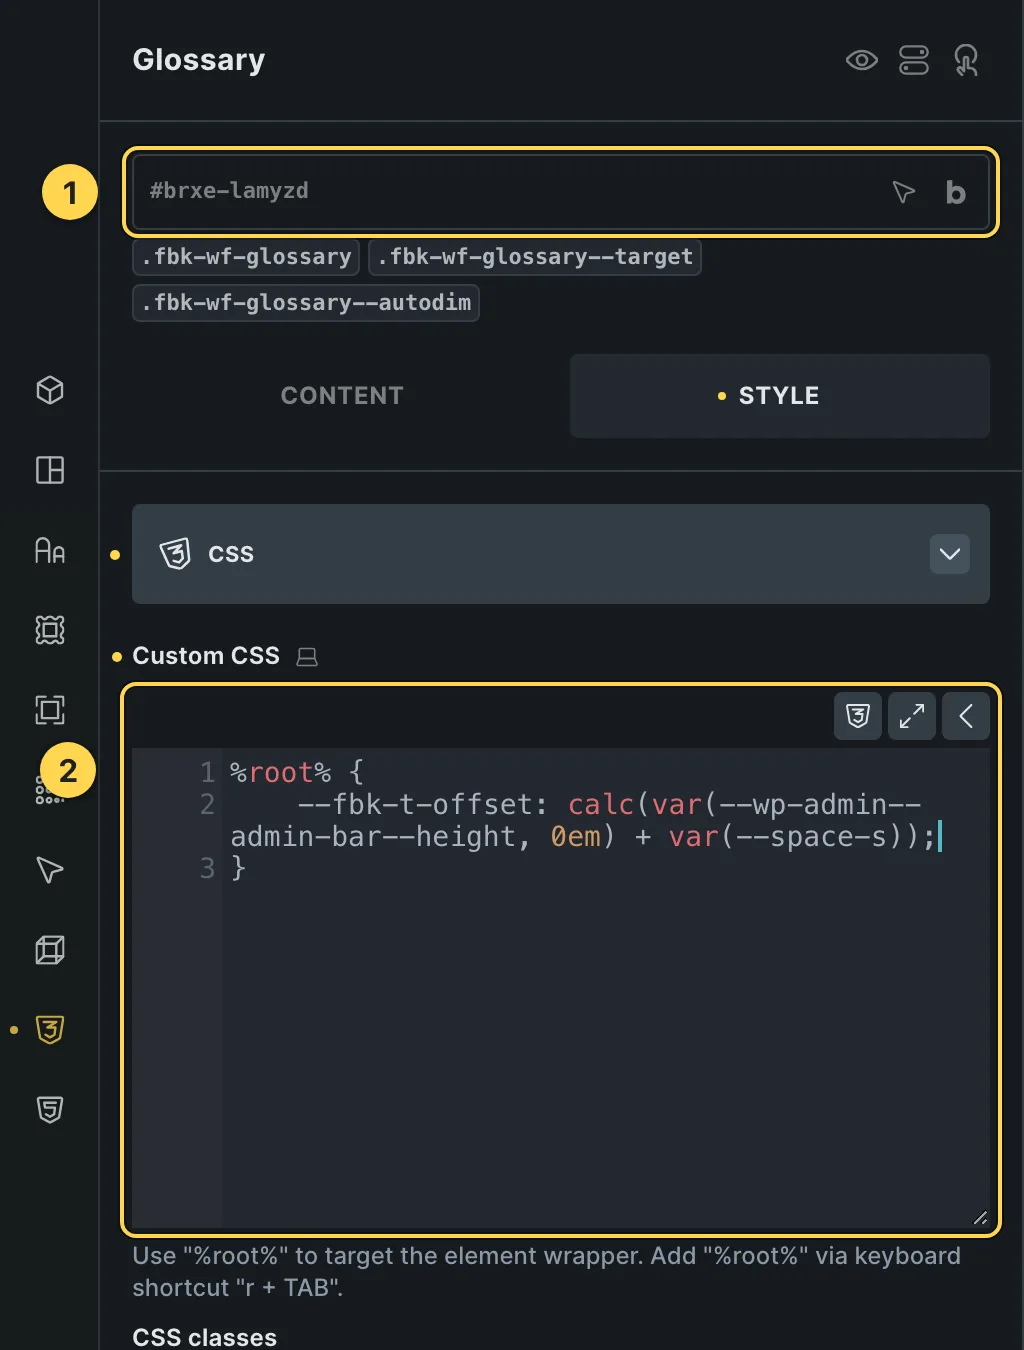
Task: Open conditions icon next to eye
Action: tap(914, 60)
